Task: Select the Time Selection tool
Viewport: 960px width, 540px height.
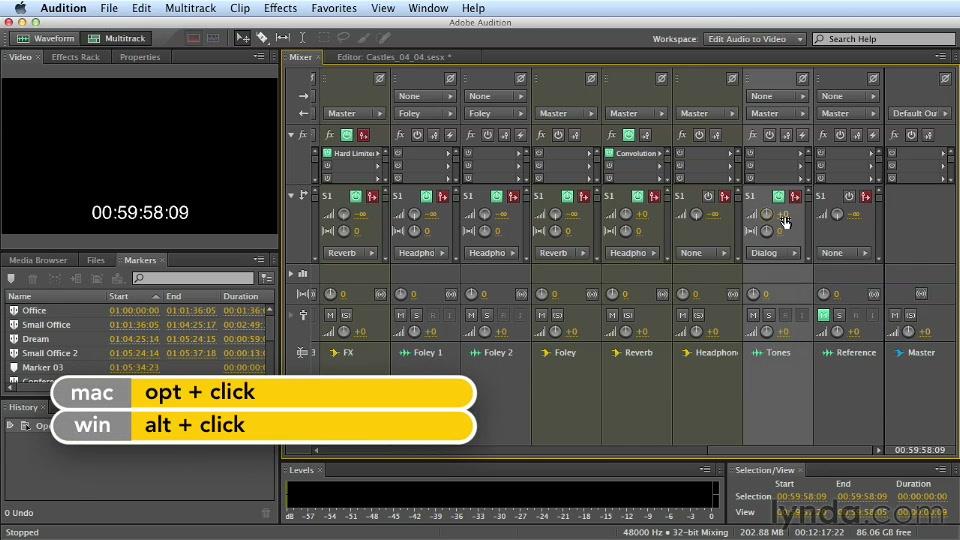Action: [302, 38]
